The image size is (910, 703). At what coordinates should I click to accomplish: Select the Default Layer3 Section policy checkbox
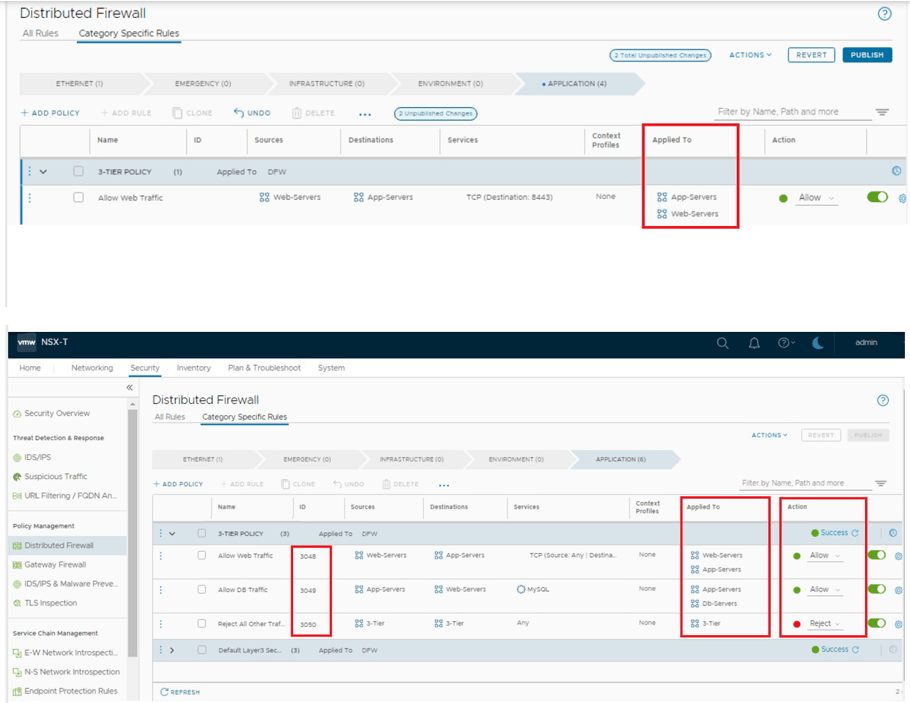(202, 650)
